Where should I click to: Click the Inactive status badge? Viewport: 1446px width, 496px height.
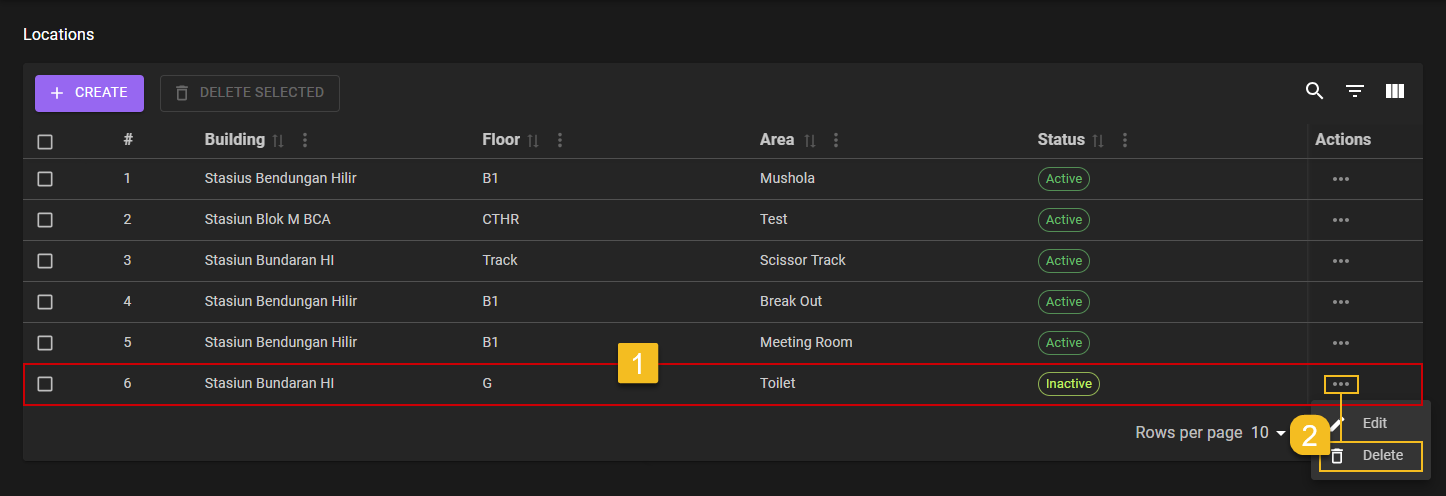point(1068,384)
